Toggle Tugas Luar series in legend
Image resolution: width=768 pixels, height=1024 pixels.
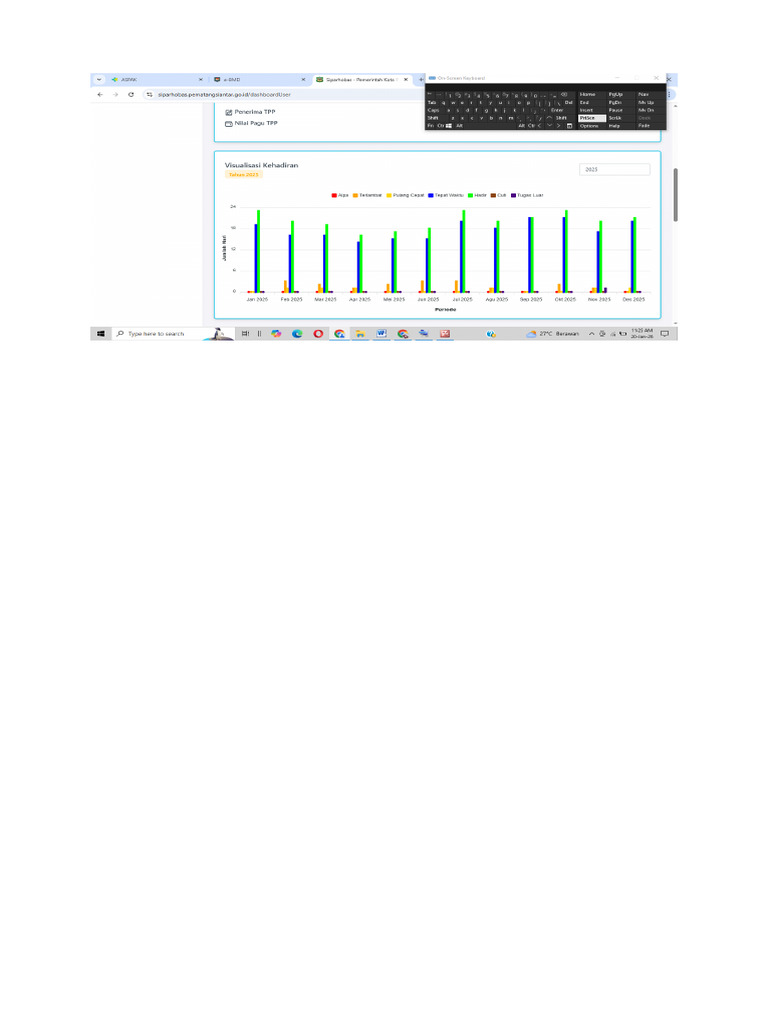pyautogui.click(x=527, y=195)
